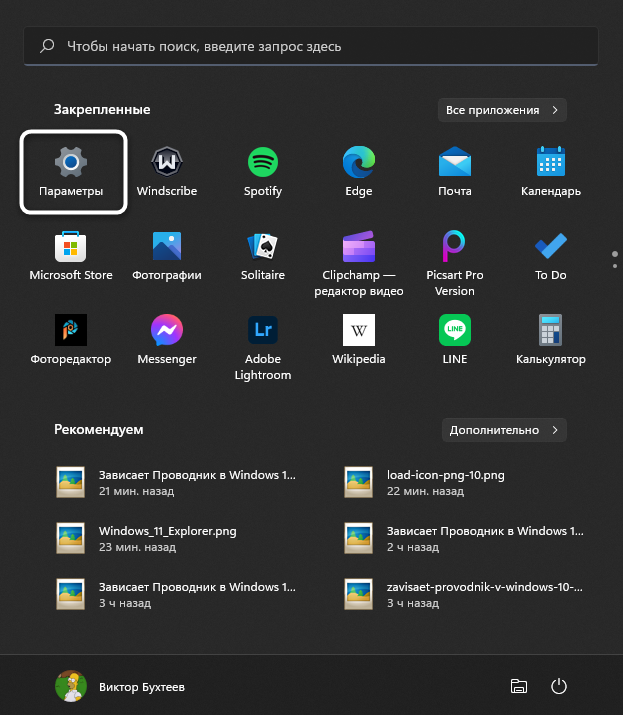623x715 pixels.
Task: Open Messenger from pinned apps
Action: (x=167, y=339)
